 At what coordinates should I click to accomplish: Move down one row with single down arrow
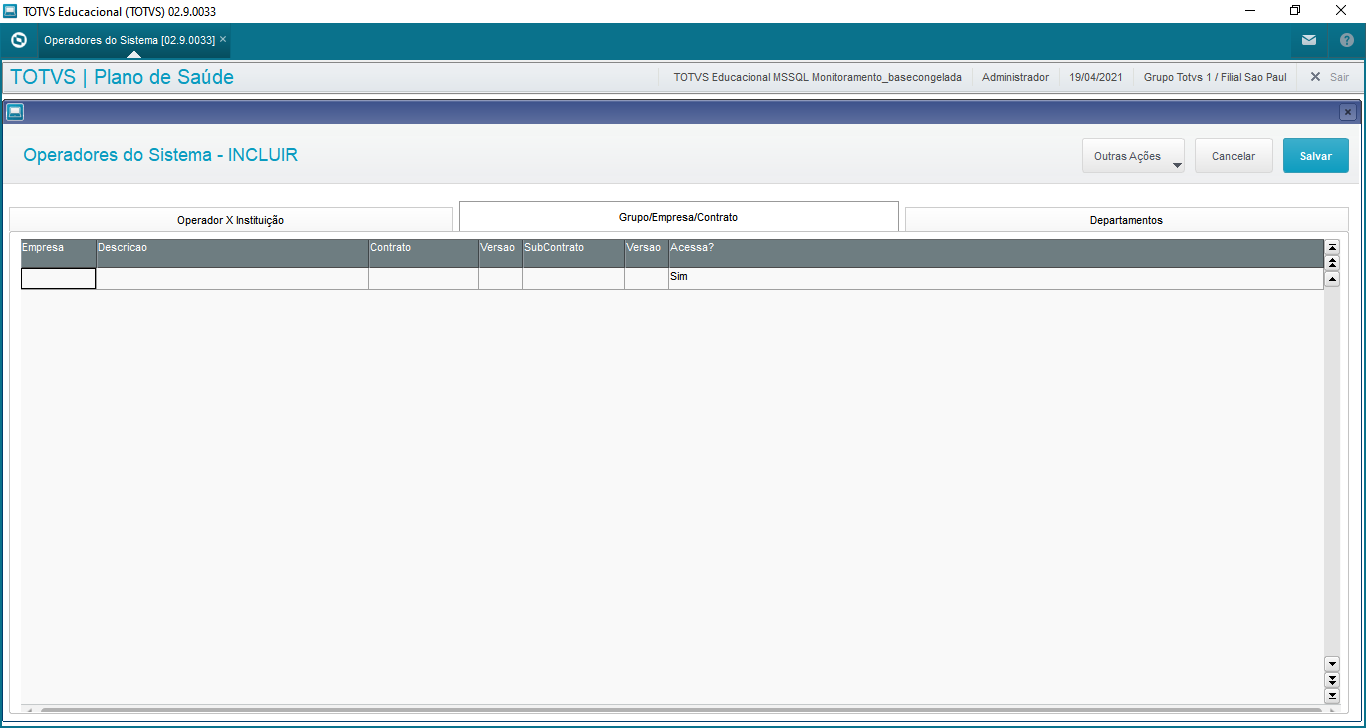(1332, 664)
